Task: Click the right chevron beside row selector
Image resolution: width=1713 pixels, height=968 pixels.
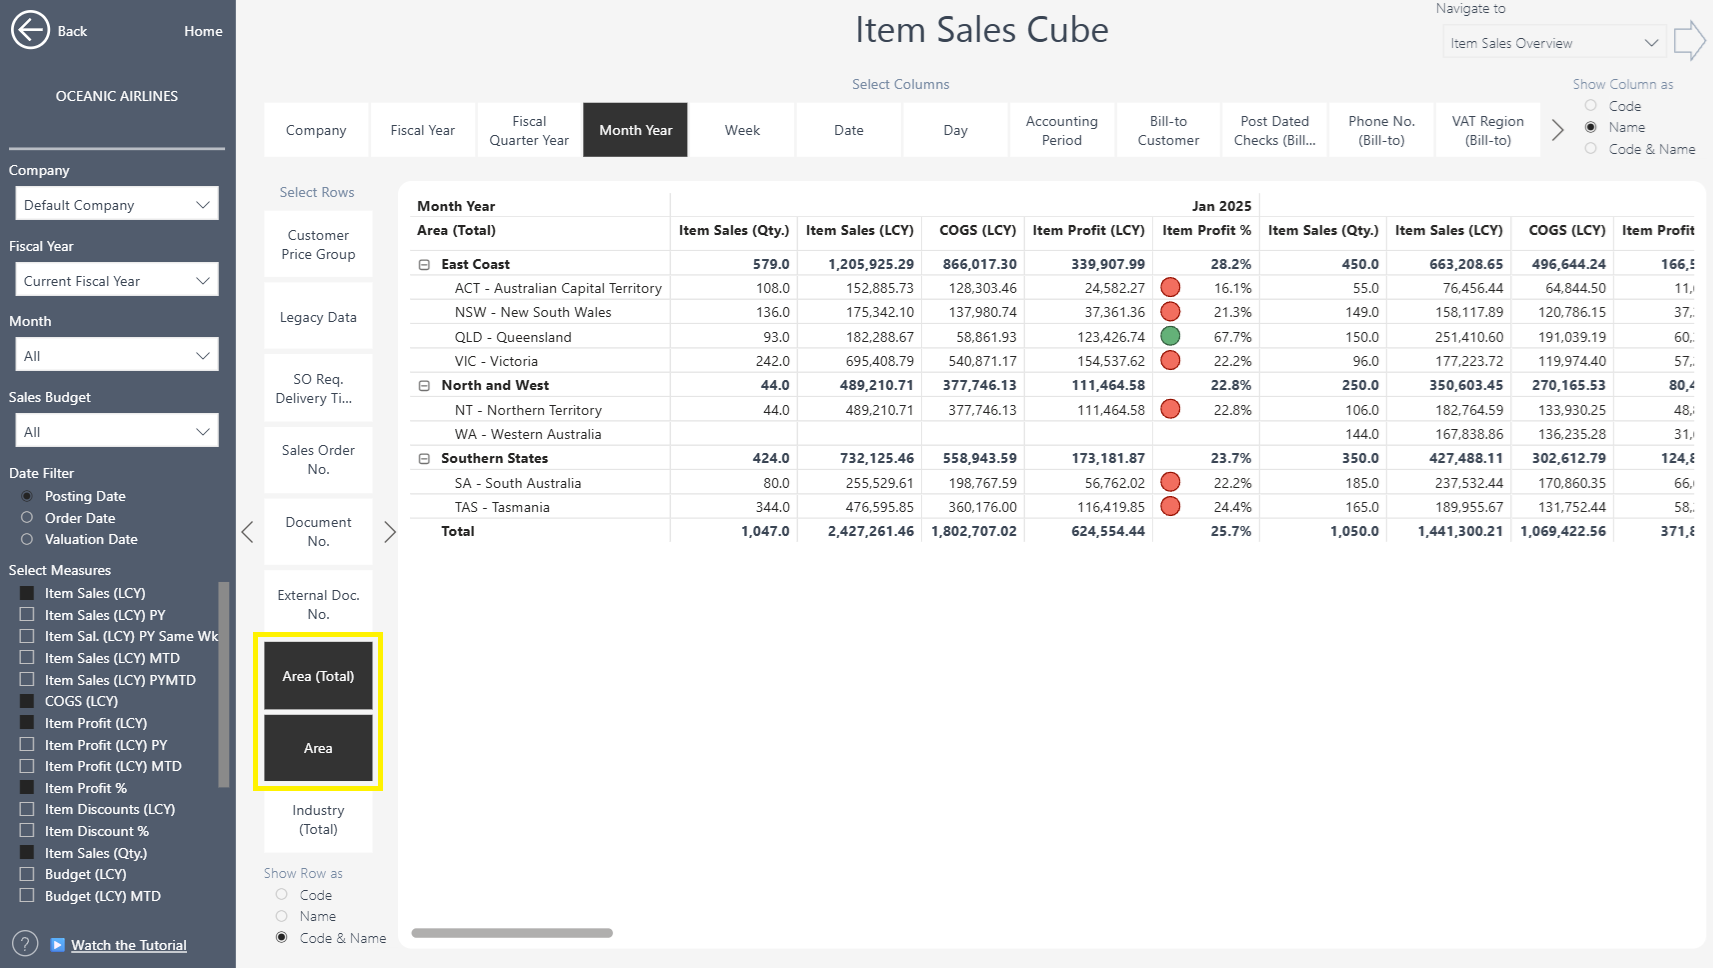Action: coord(390,532)
